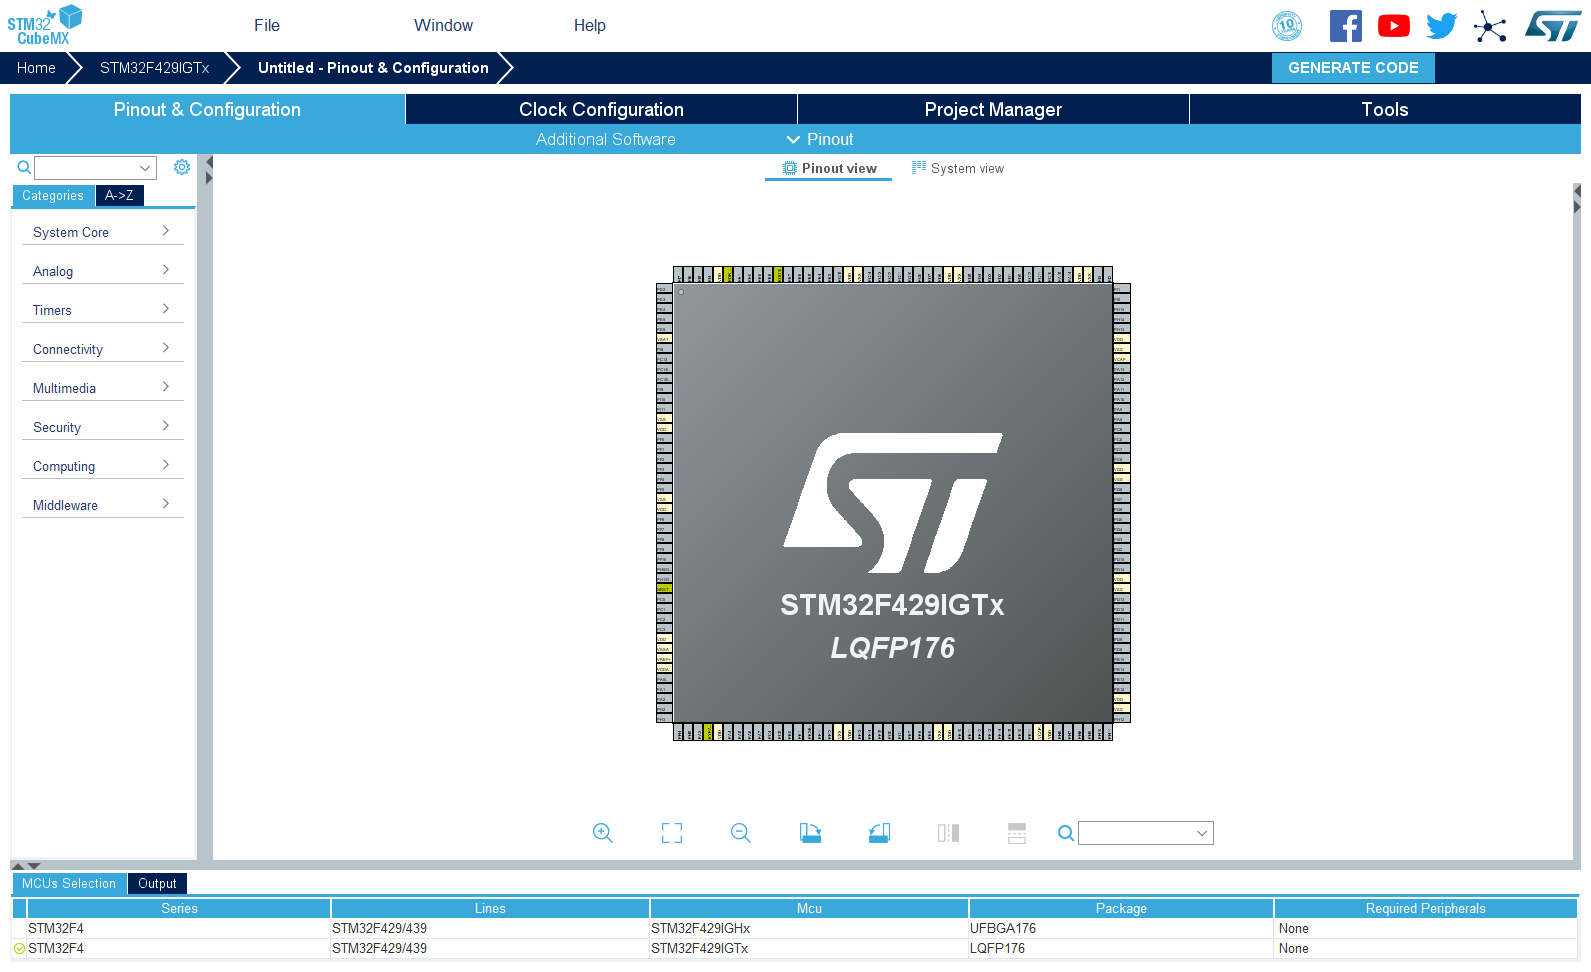Screen dimensions: 1591x972
Task: Sort the table by the Lines header
Action: (x=490, y=909)
